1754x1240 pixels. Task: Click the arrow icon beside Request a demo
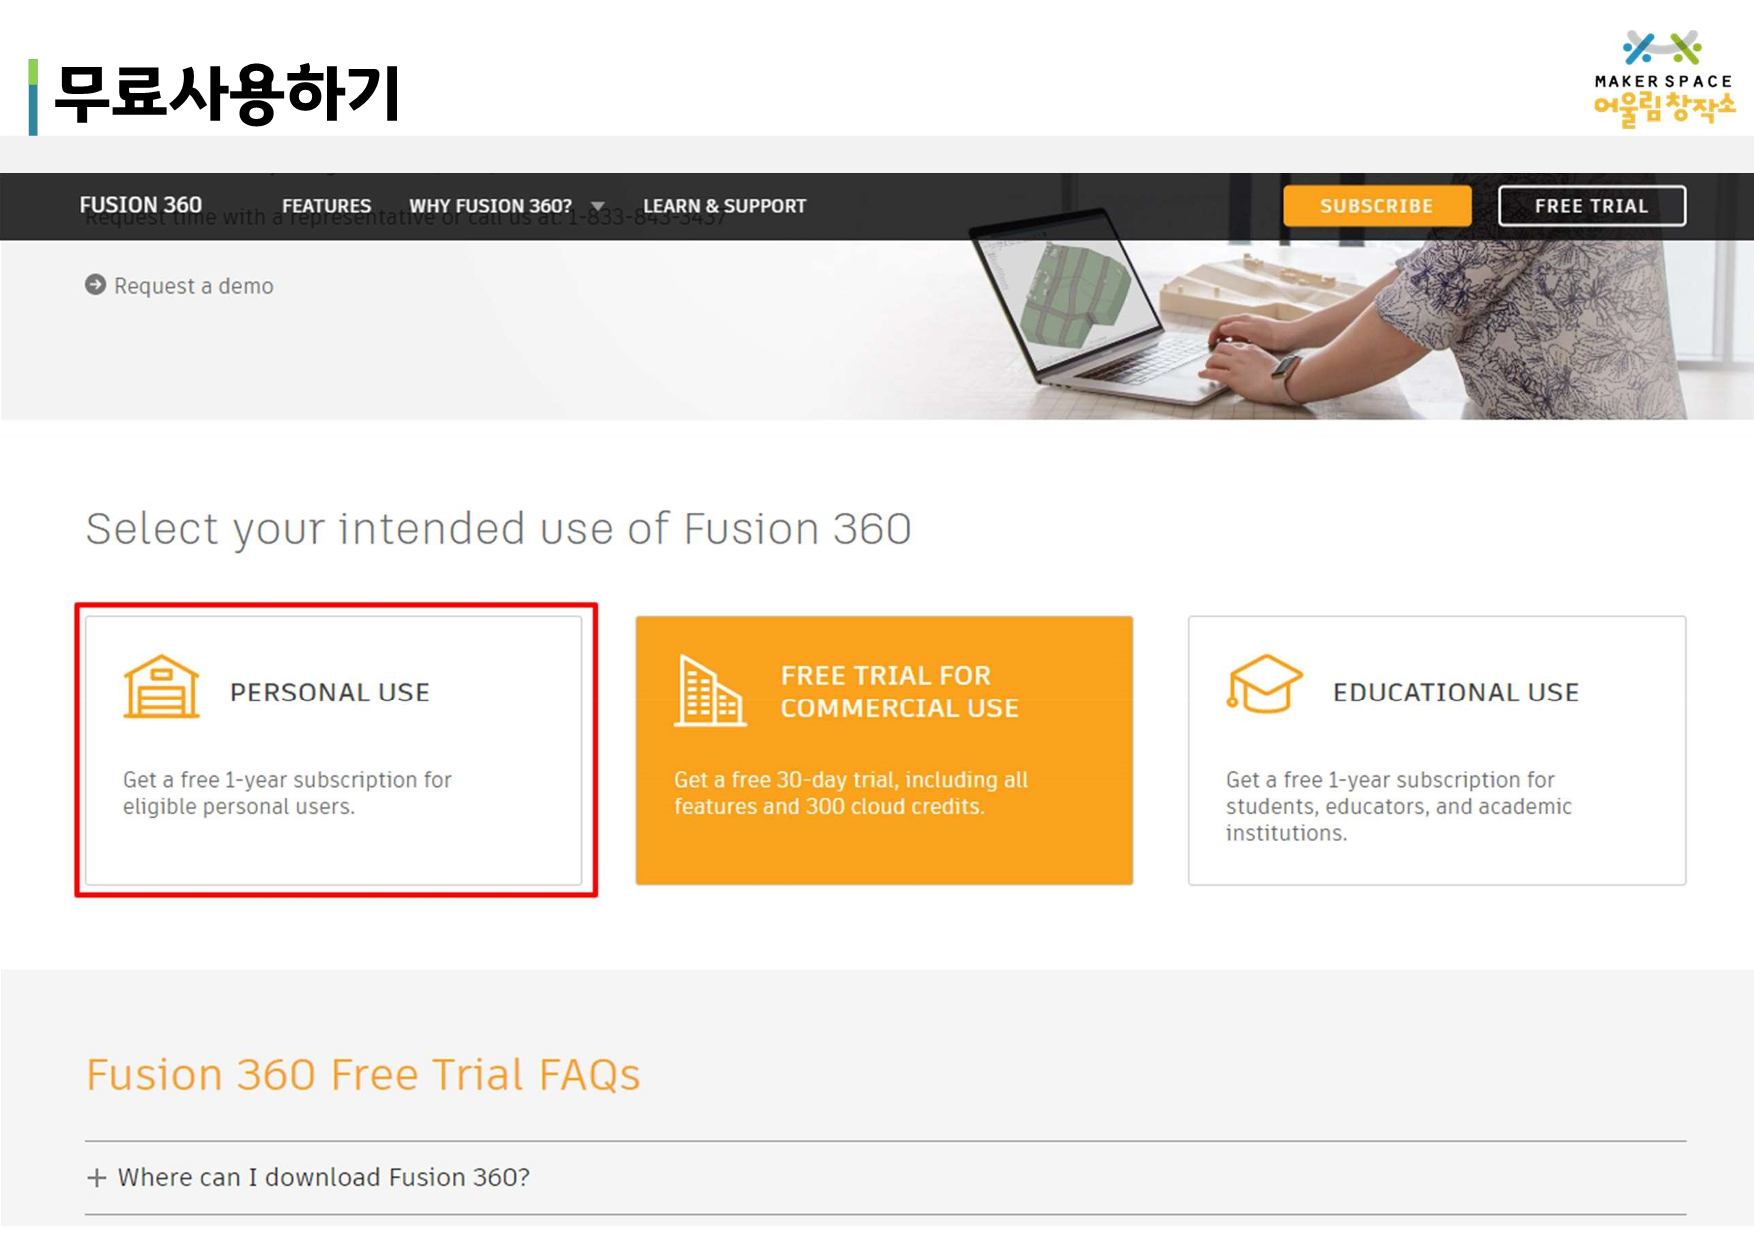(95, 285)
